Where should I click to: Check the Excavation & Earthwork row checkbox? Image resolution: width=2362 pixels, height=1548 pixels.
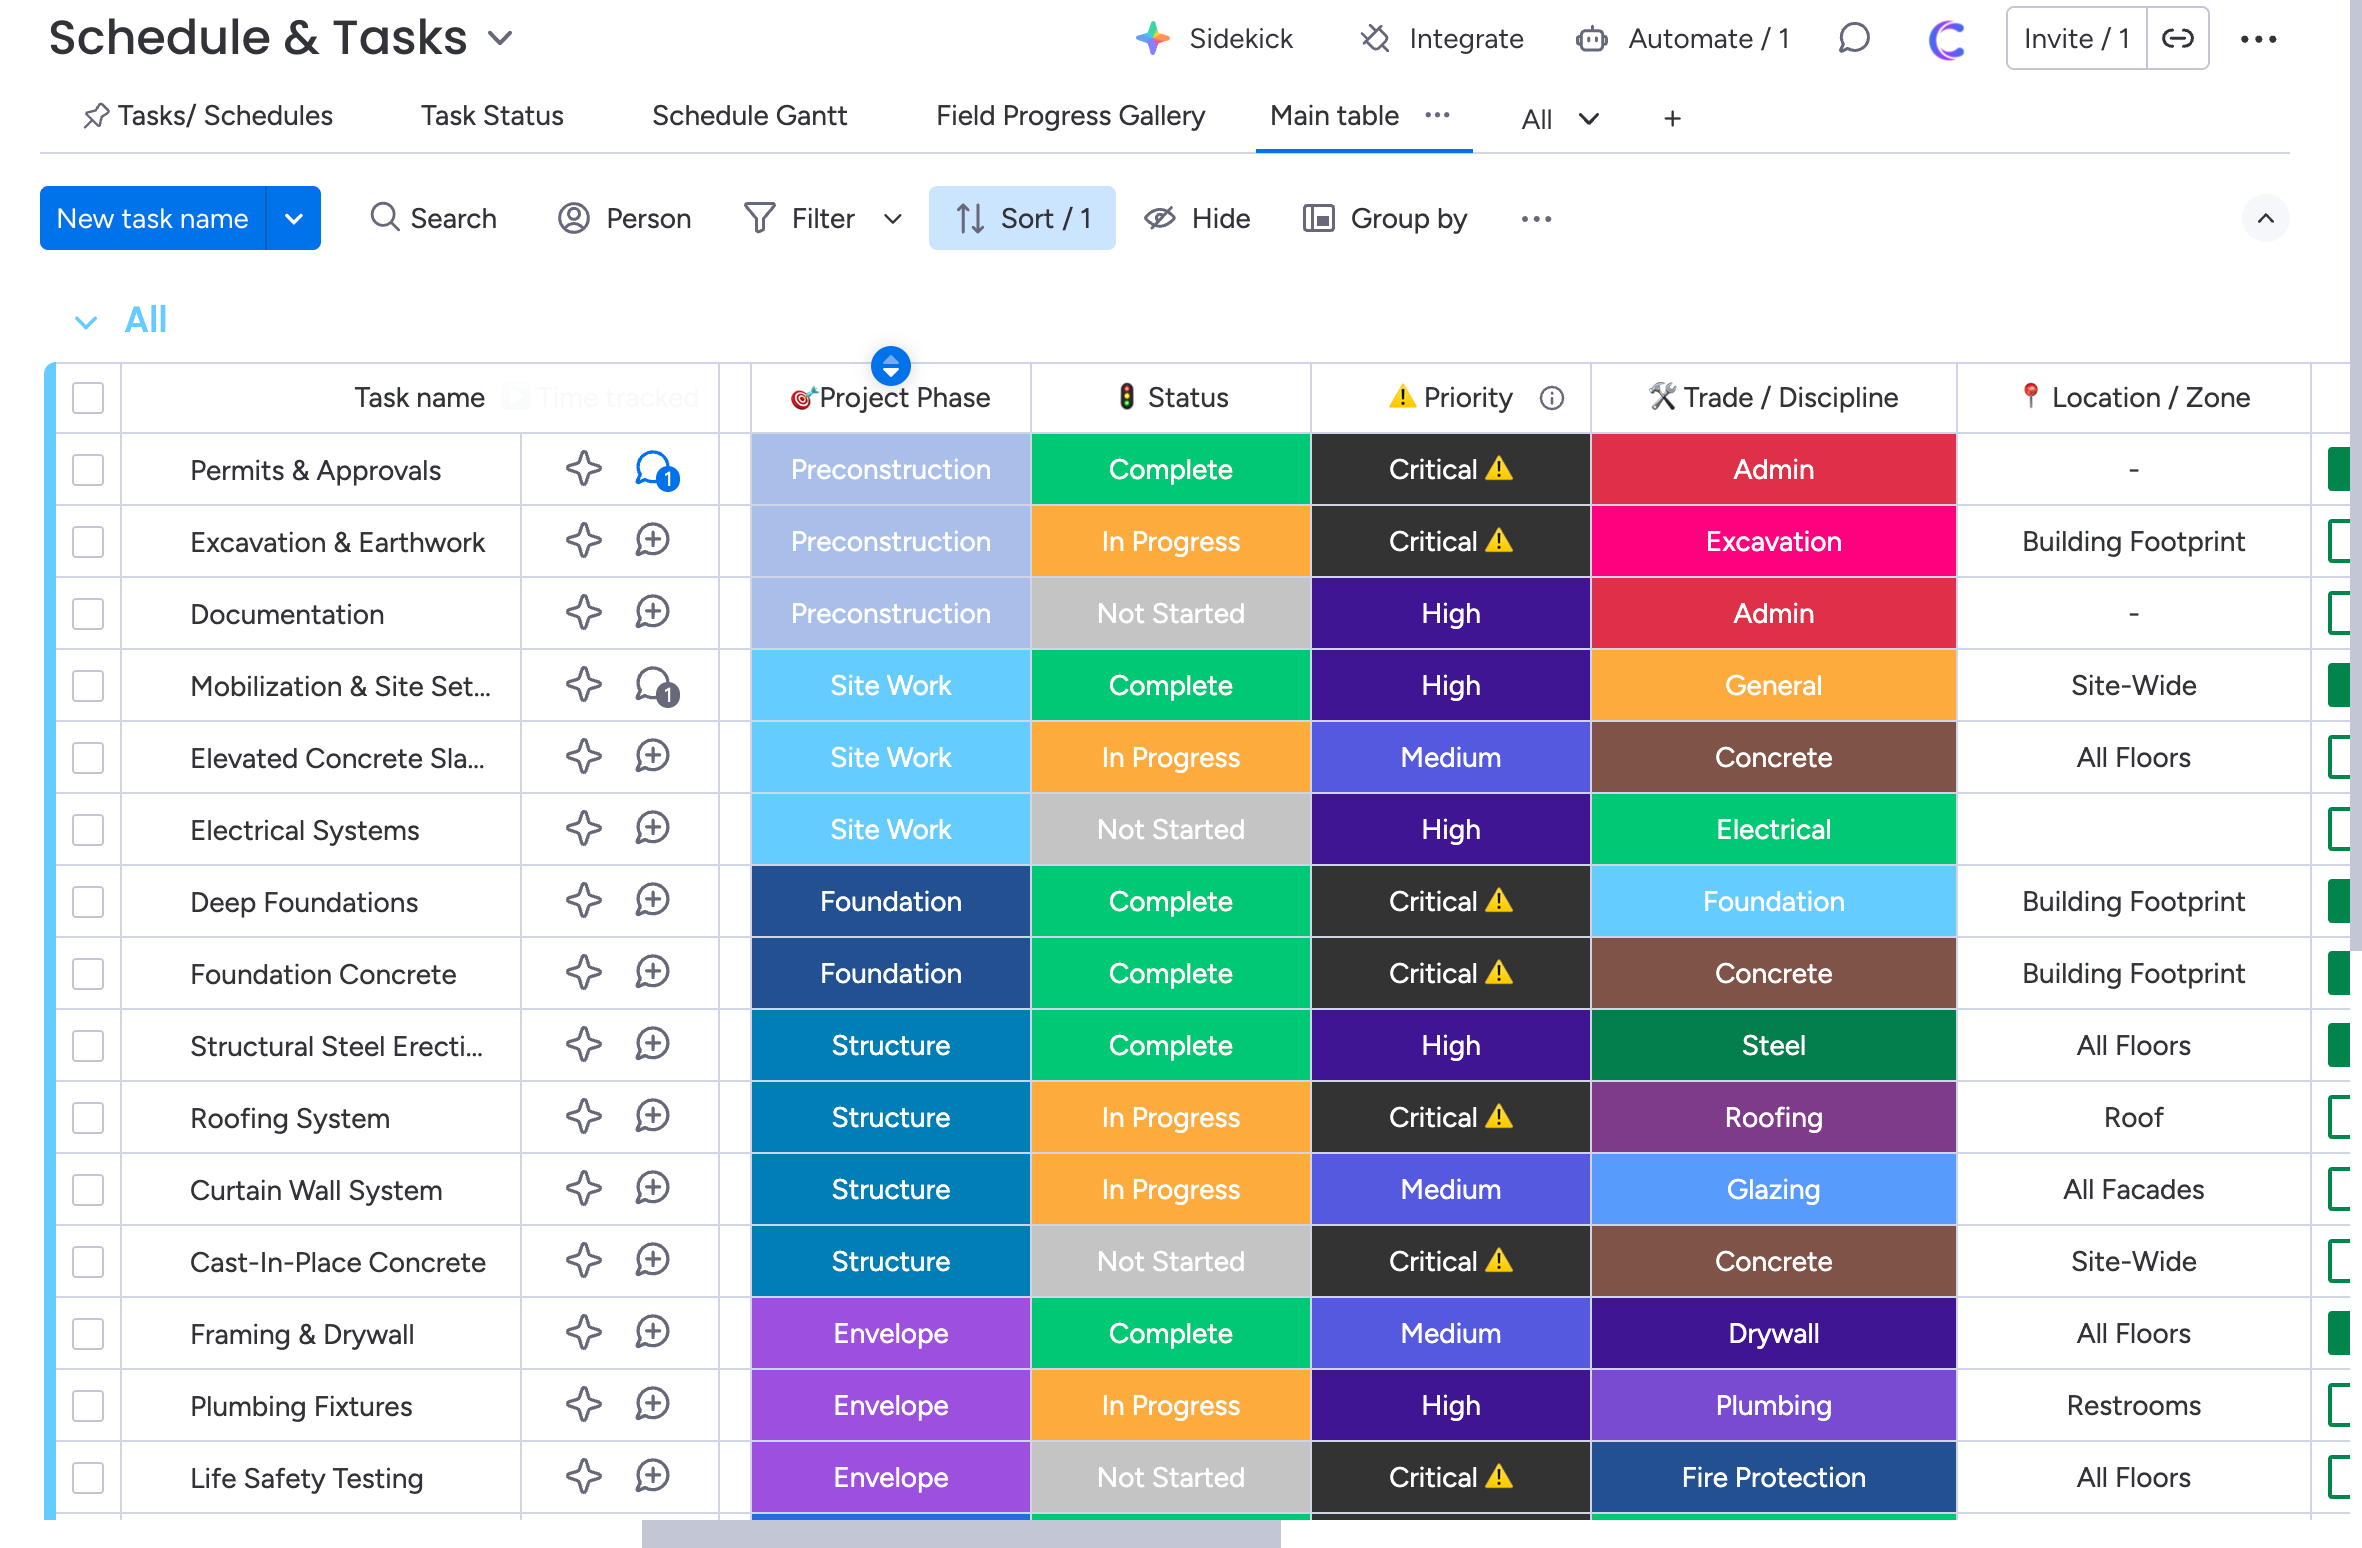pos(88,542)
